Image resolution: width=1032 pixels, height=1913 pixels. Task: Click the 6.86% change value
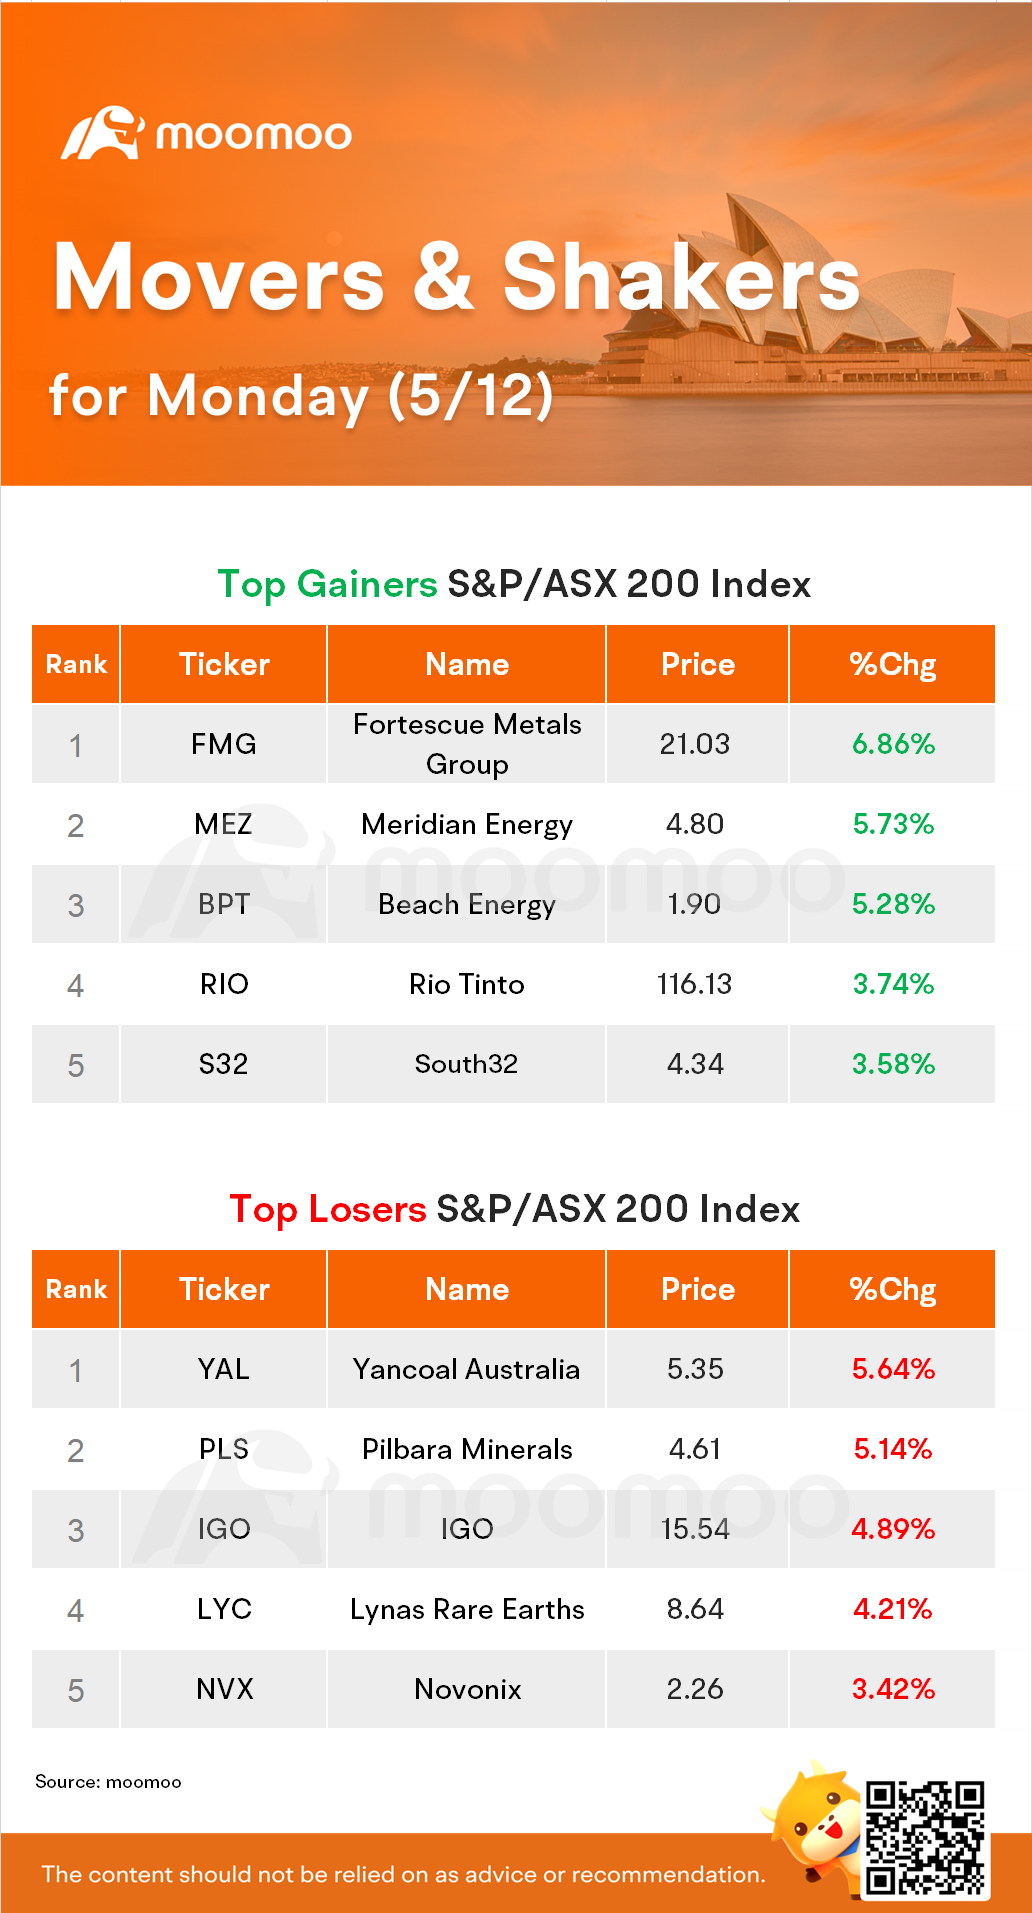(x=893, y=744)
